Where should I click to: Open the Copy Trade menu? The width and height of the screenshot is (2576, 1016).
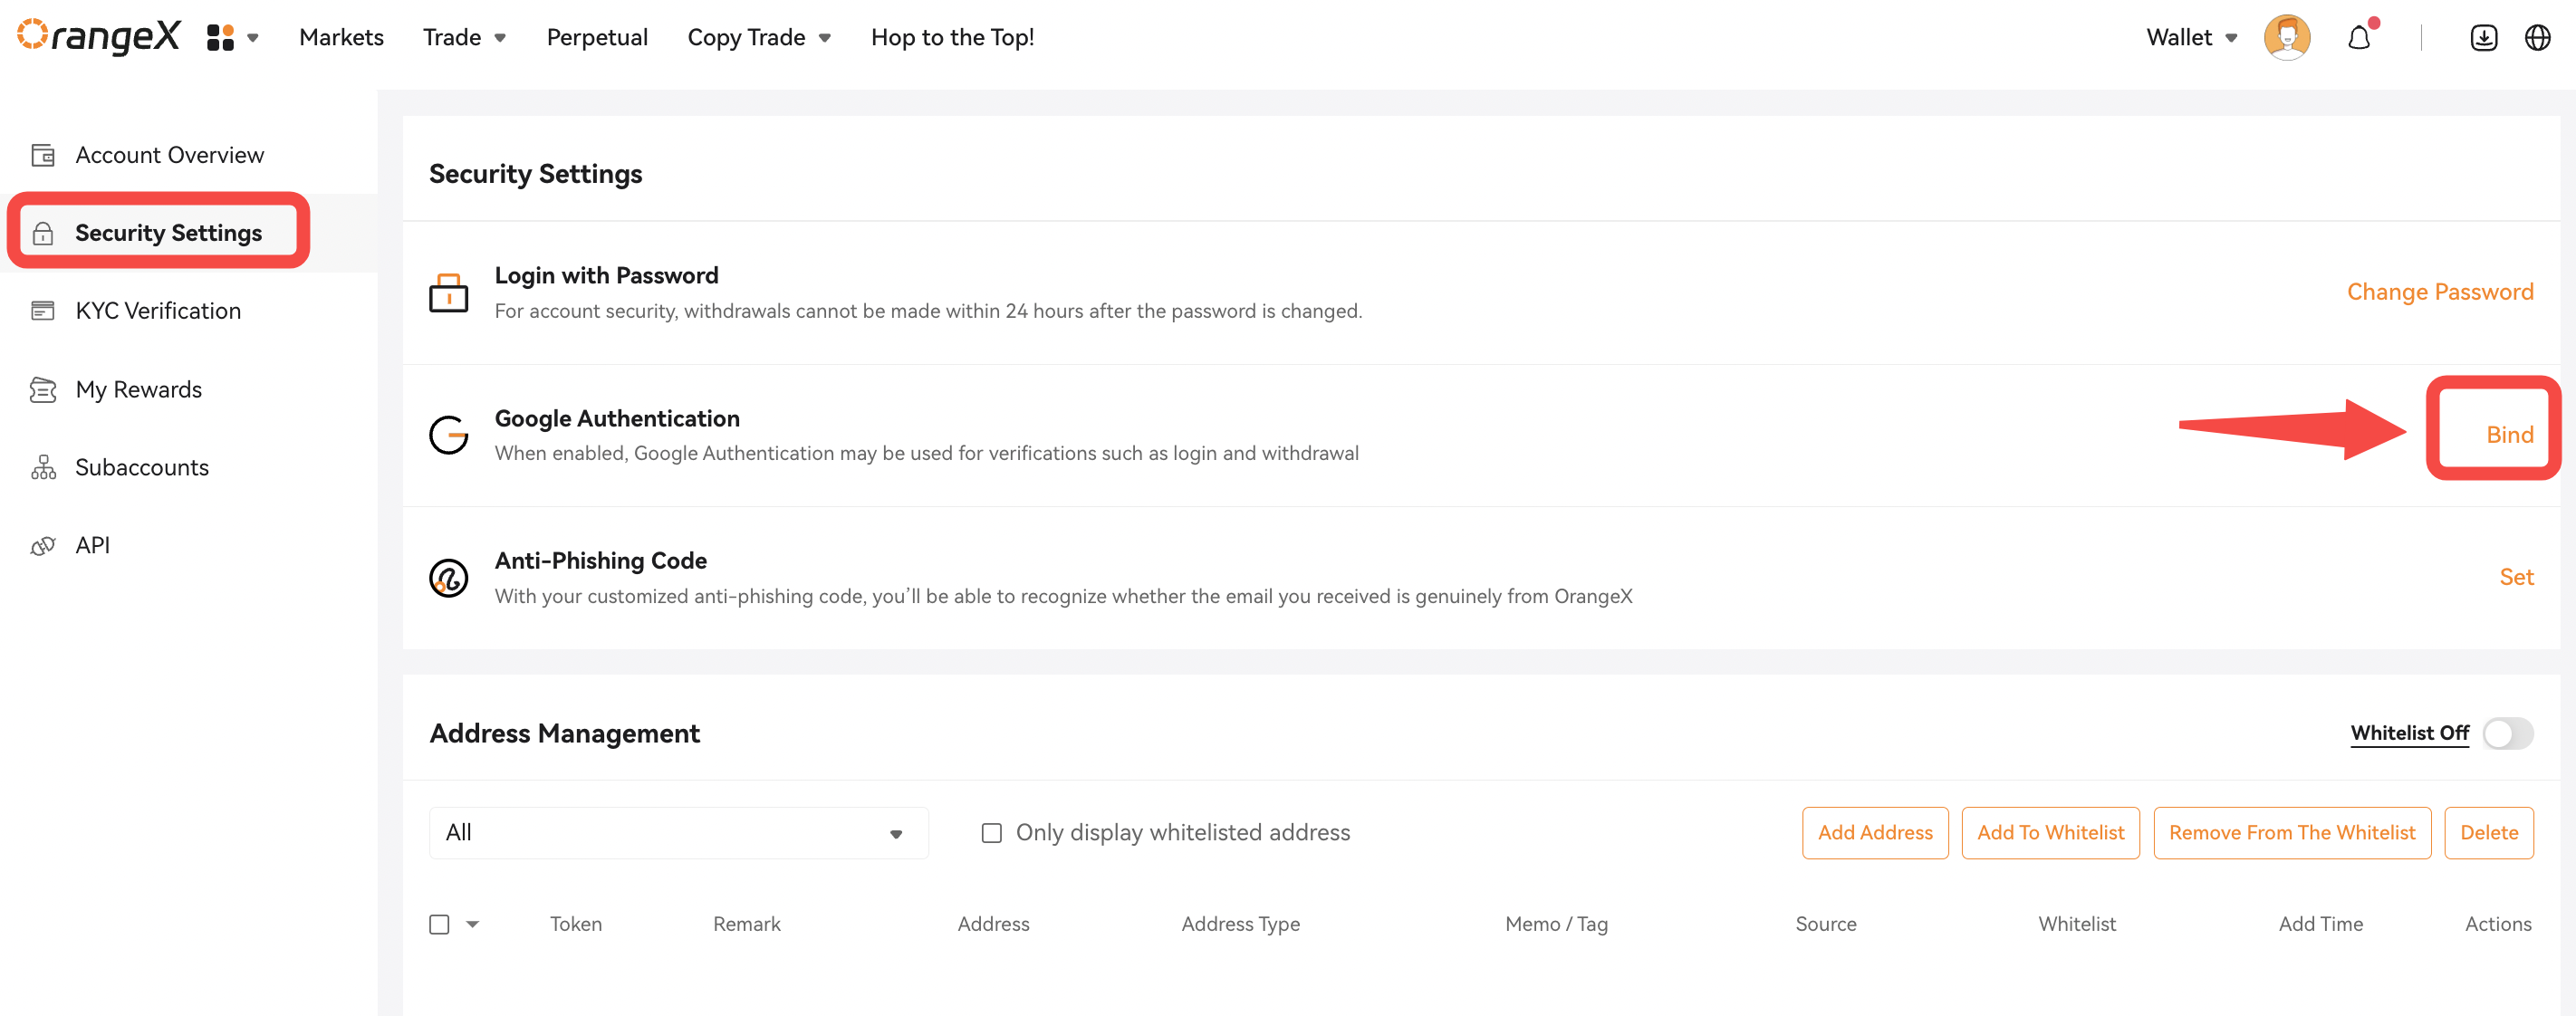(x=746, y=38)
